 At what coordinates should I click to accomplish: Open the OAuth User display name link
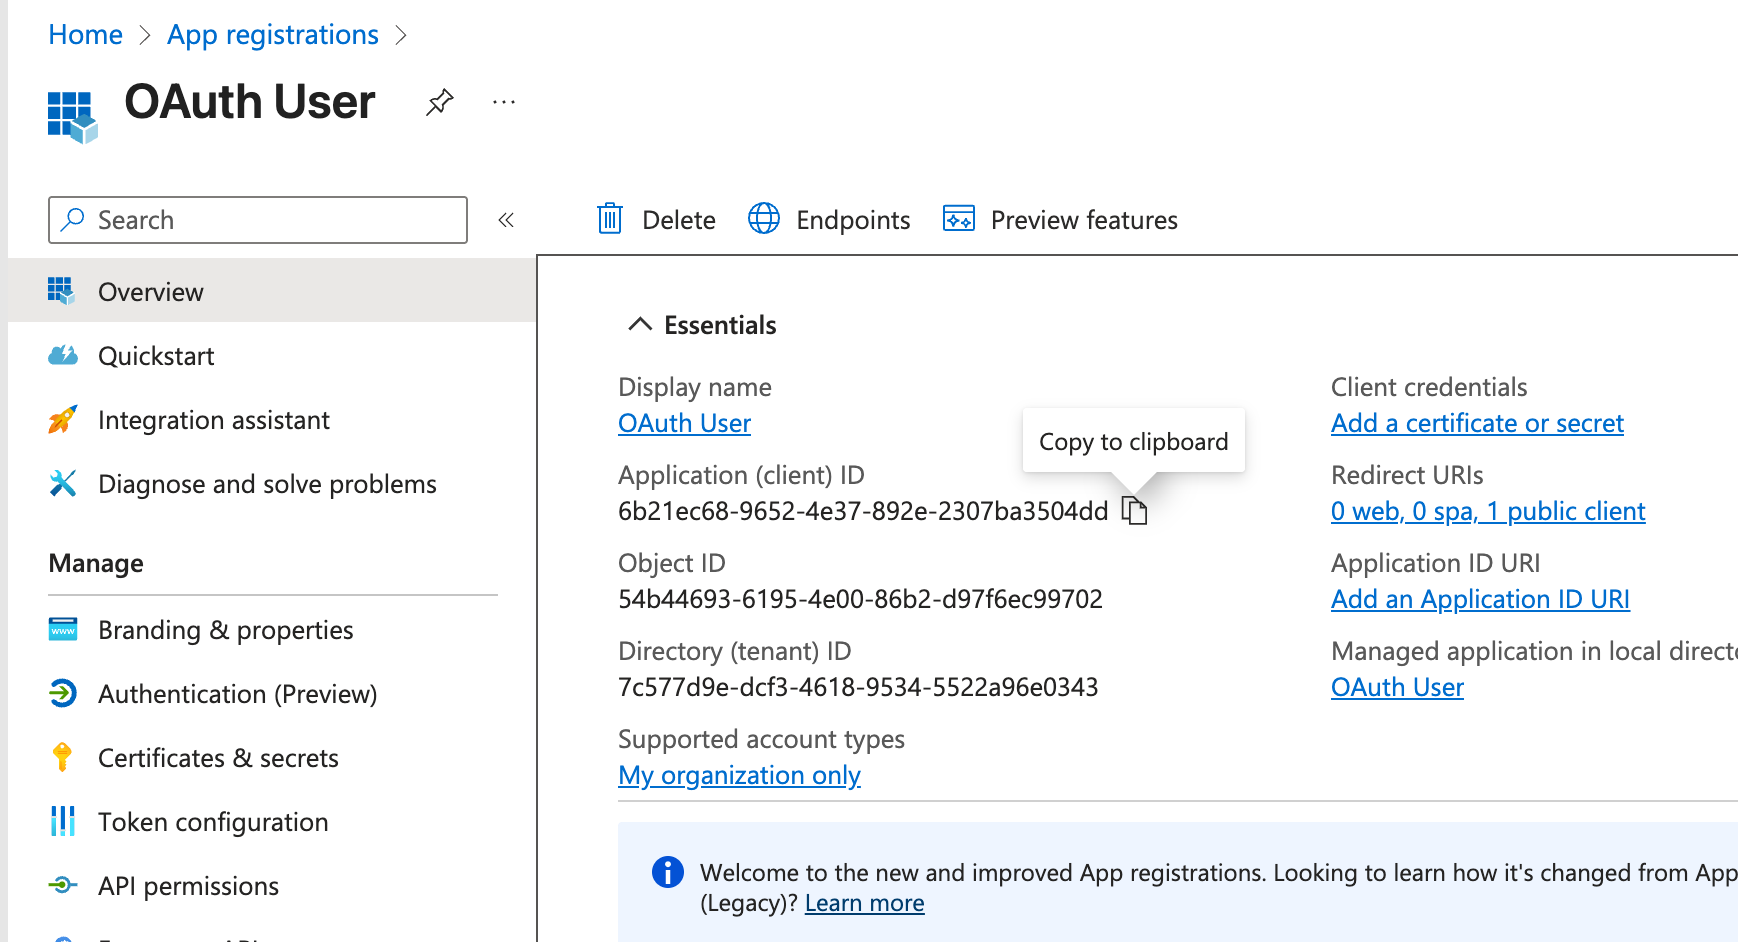(x=685, y=423)
